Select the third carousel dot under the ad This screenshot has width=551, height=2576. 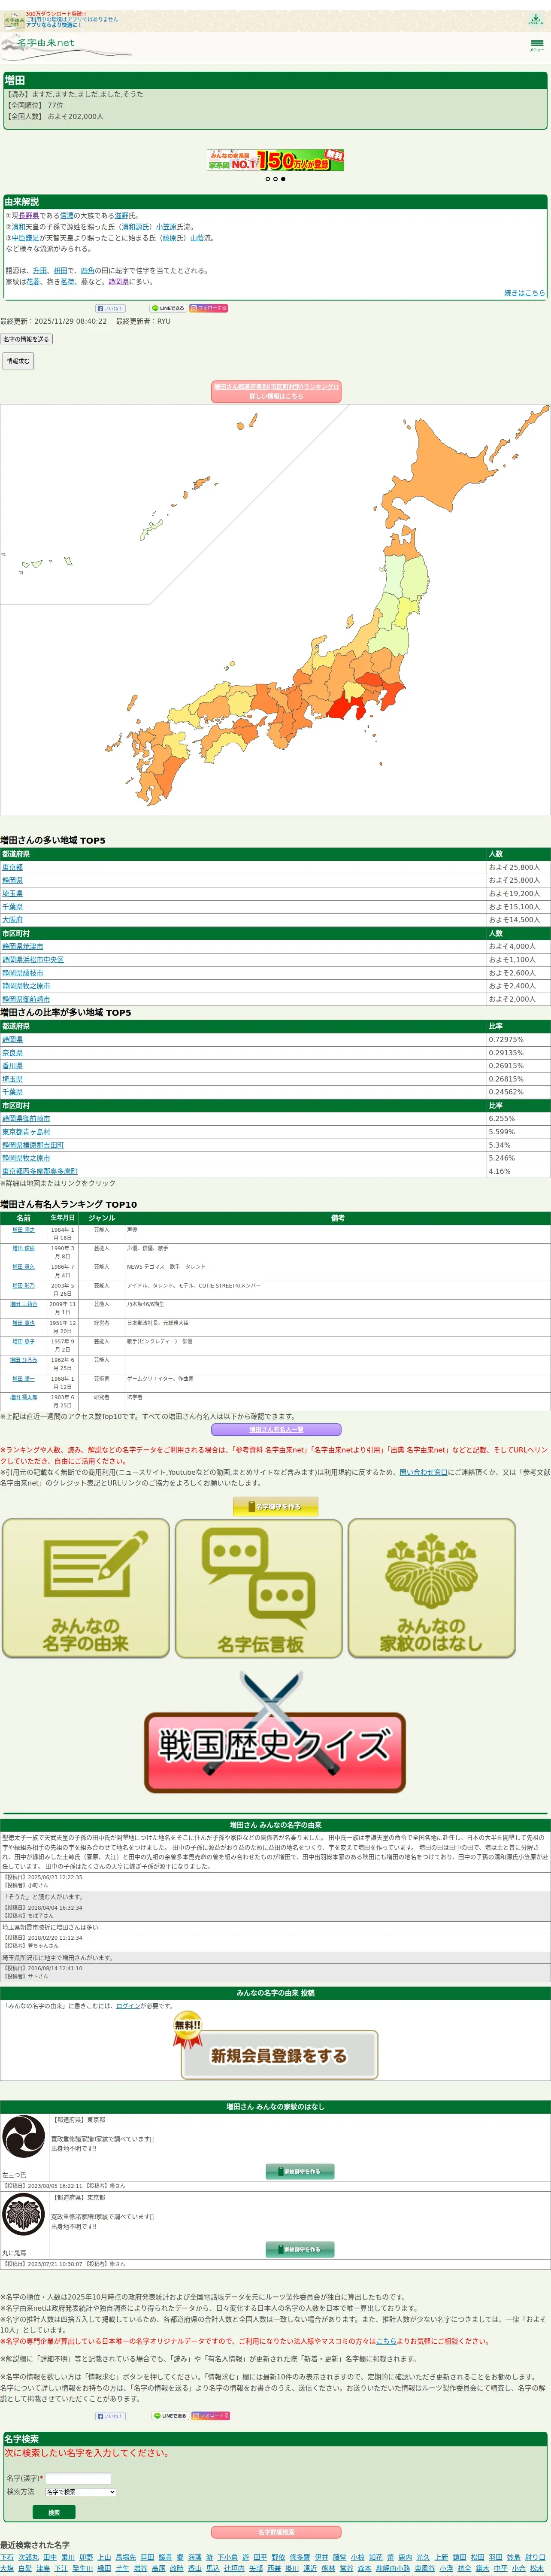283,179
